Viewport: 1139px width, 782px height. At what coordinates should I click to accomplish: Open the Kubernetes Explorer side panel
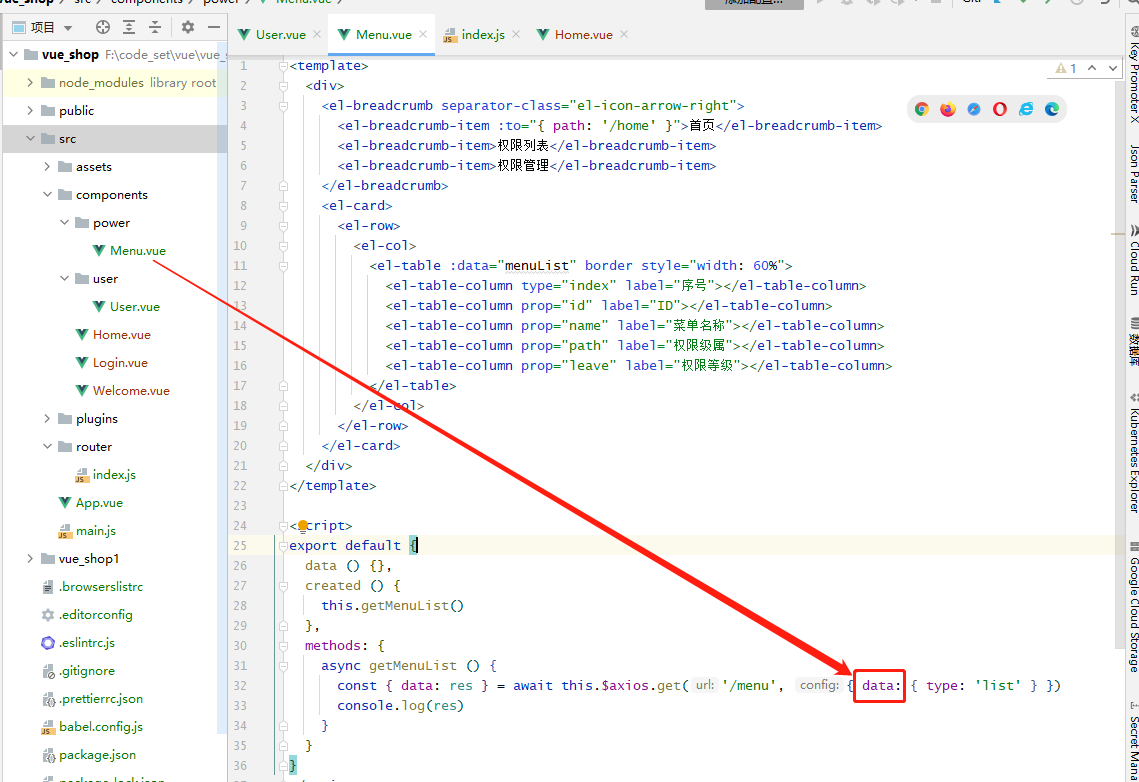coord(1132,454)
